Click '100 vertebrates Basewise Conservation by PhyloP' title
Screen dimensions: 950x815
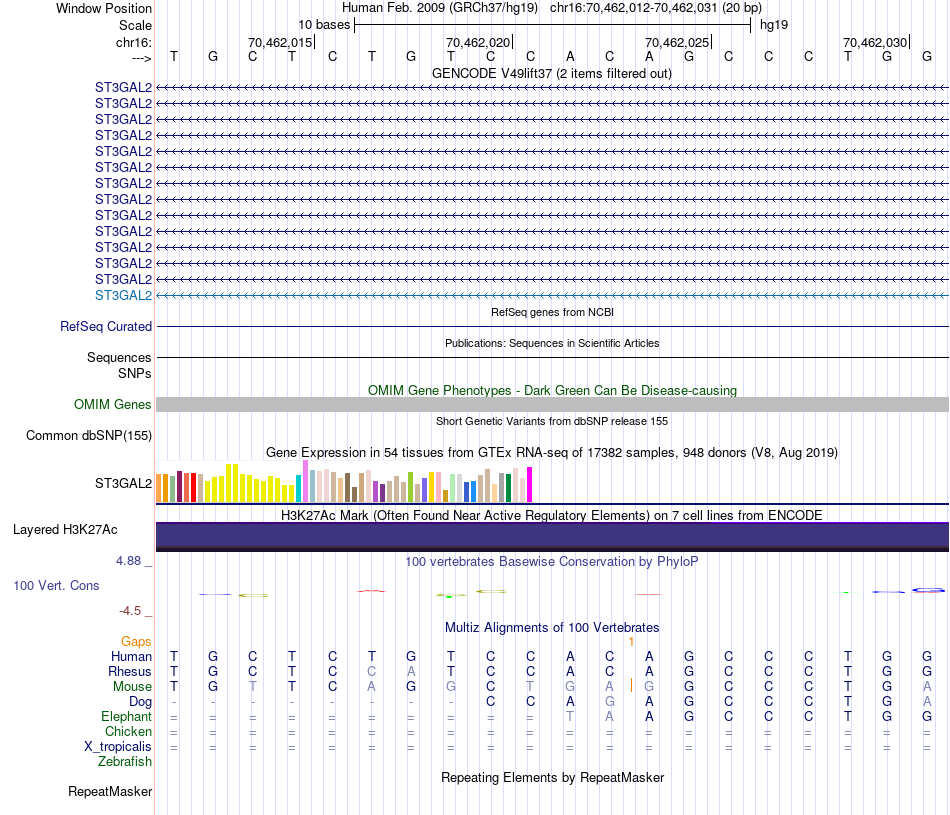[552, 562]
